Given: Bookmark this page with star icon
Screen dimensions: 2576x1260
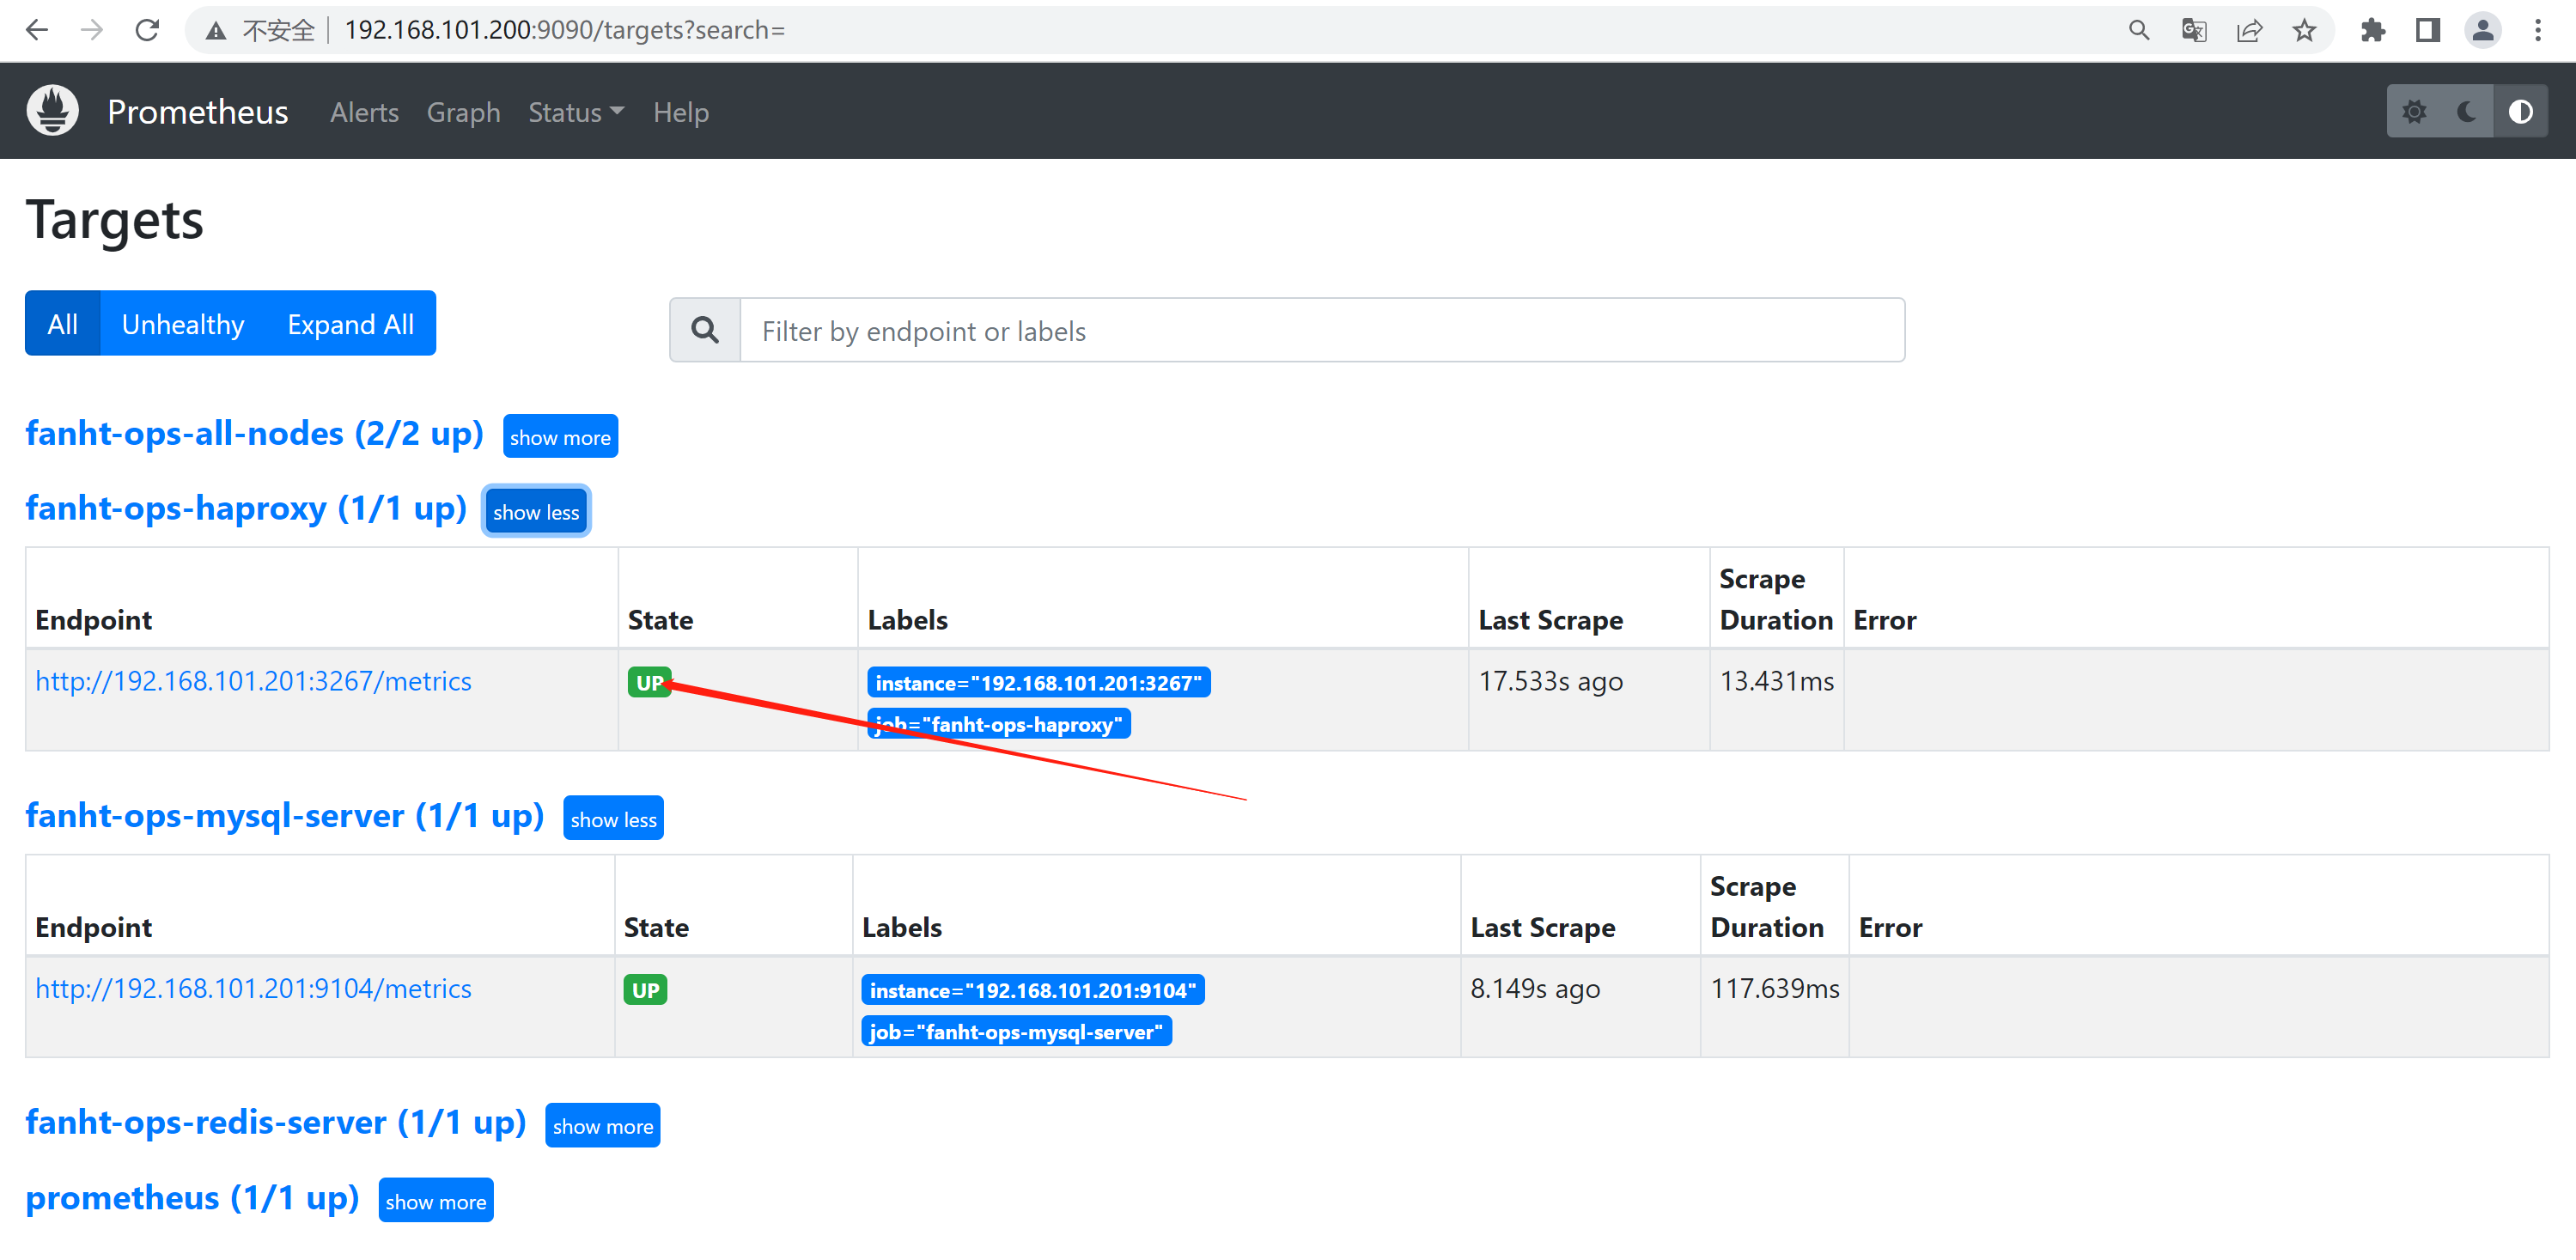Looking at the screenshot, I should pyautogui.click(x=2304, y=30).
